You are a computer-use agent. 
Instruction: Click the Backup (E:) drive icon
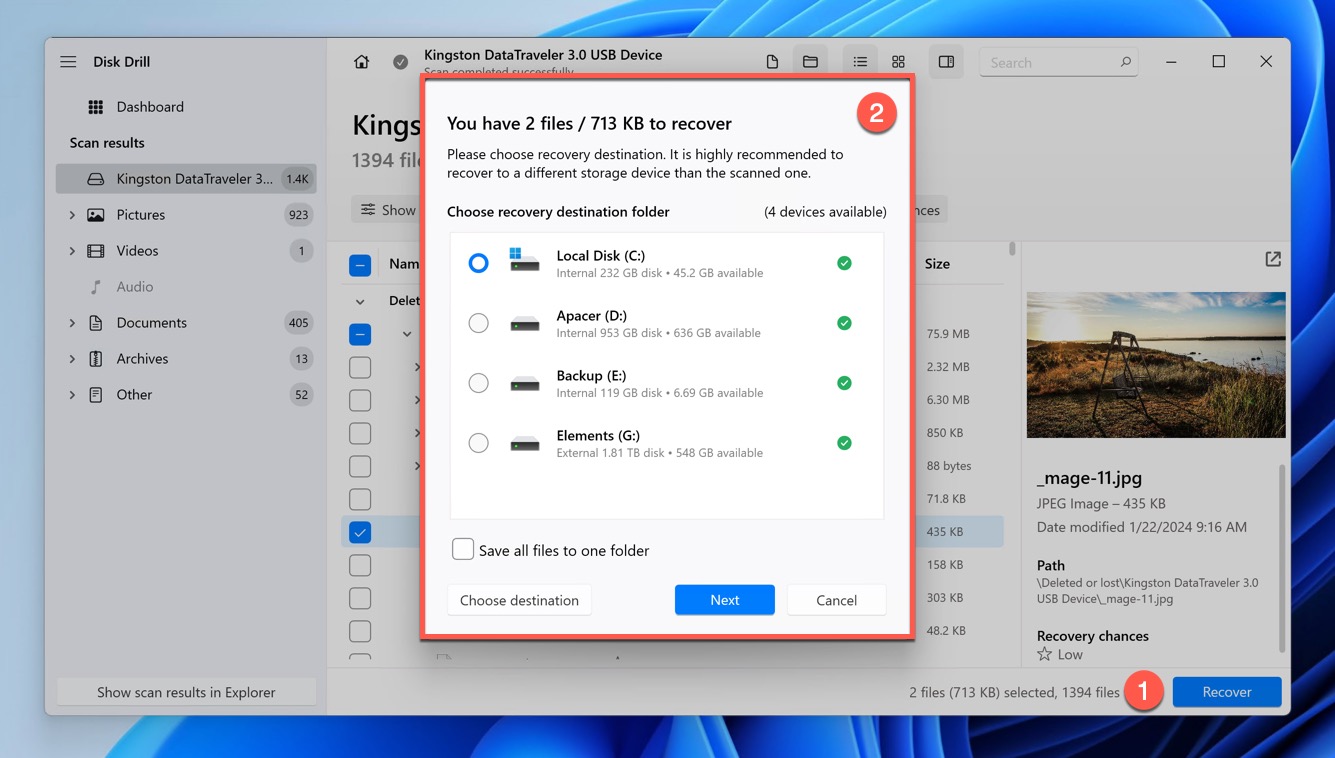524,384
